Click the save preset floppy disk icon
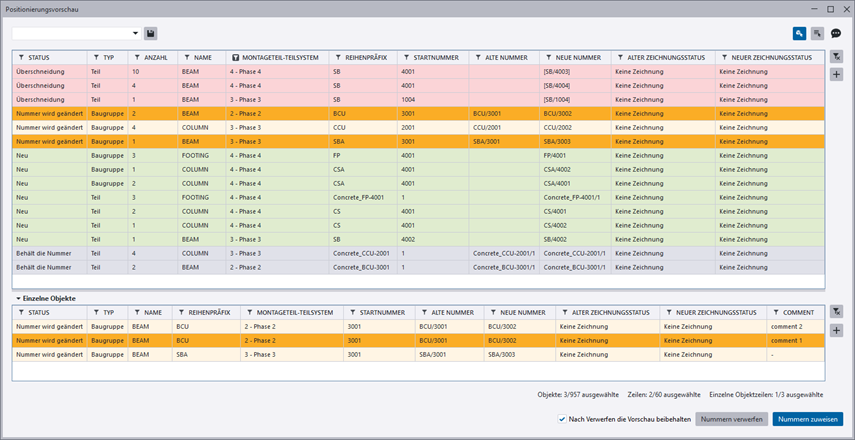Viewport: 855px width, 441px height. click(151, 34)
